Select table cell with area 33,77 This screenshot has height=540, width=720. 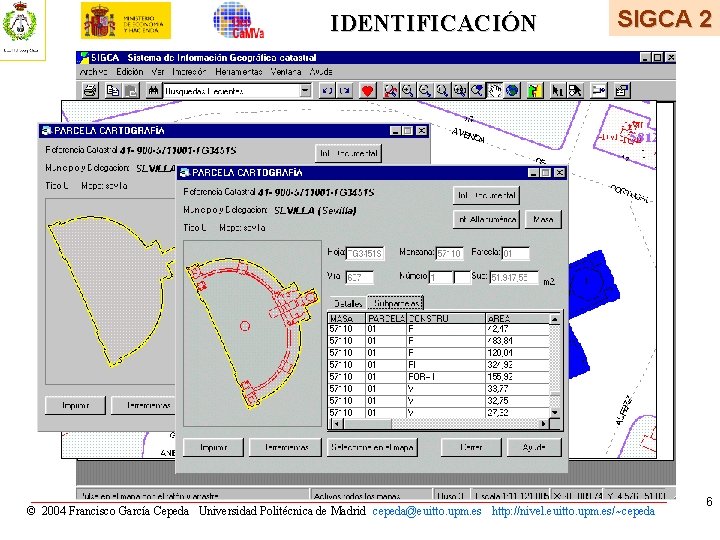coord(517,389)
